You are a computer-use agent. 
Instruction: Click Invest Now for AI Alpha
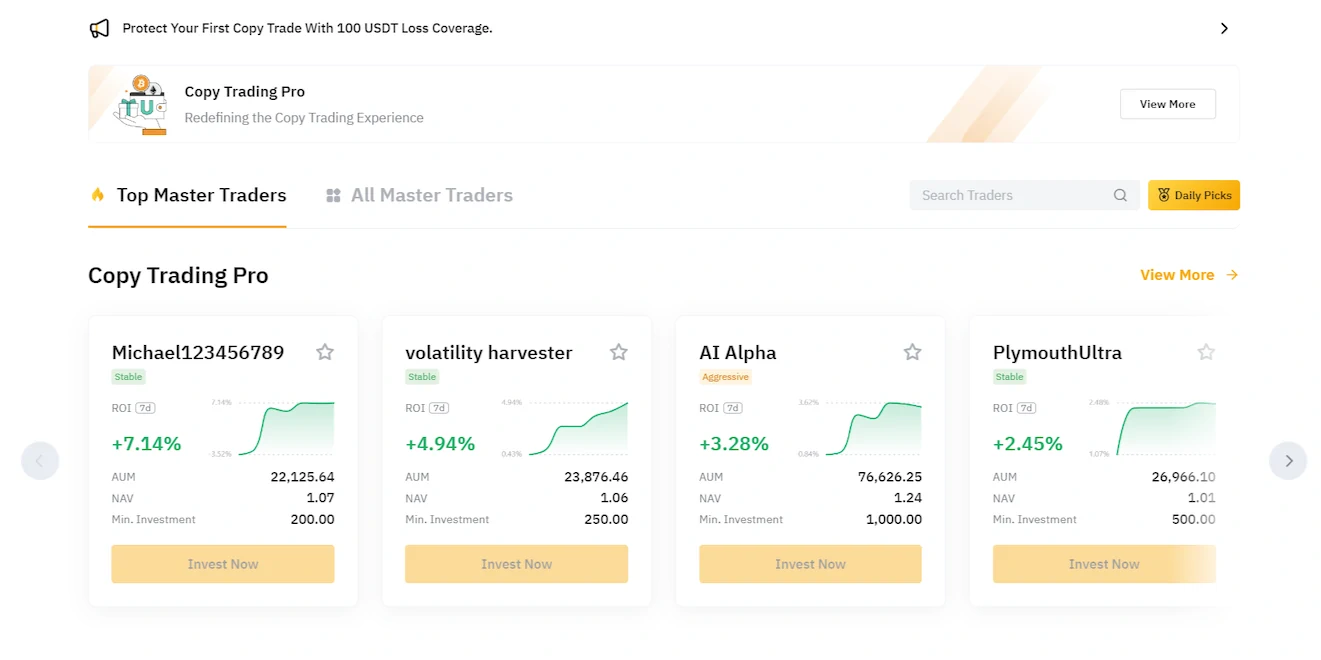point(810,564)
